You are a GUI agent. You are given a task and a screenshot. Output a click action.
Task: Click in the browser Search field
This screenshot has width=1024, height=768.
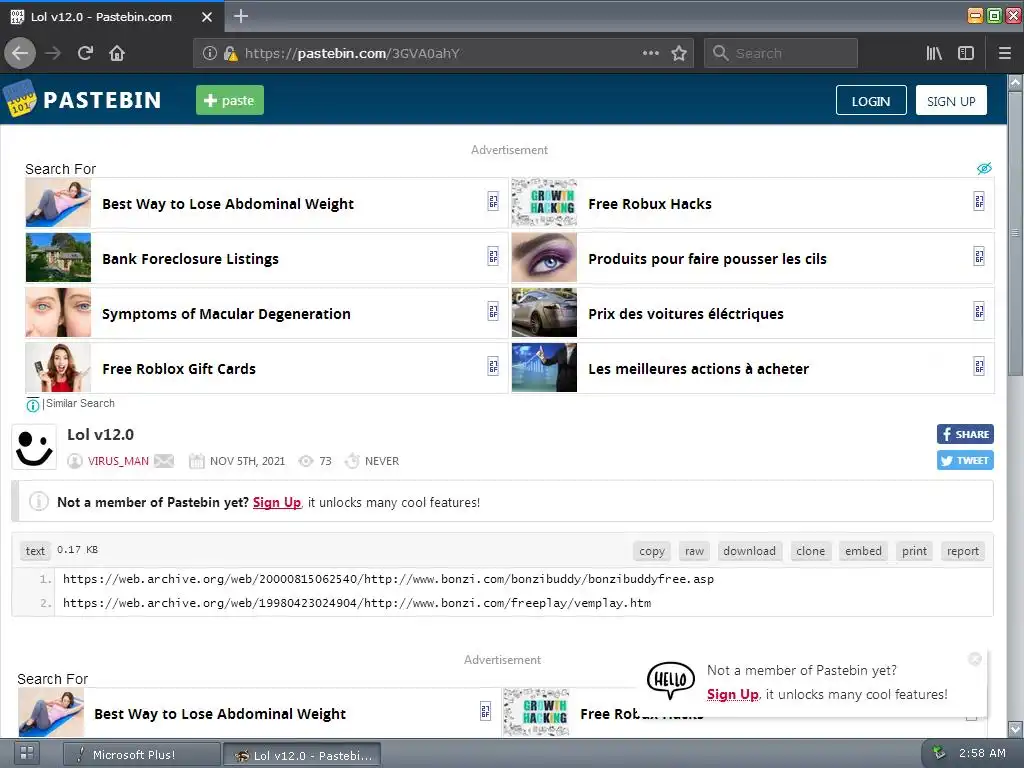click(781, 53)
